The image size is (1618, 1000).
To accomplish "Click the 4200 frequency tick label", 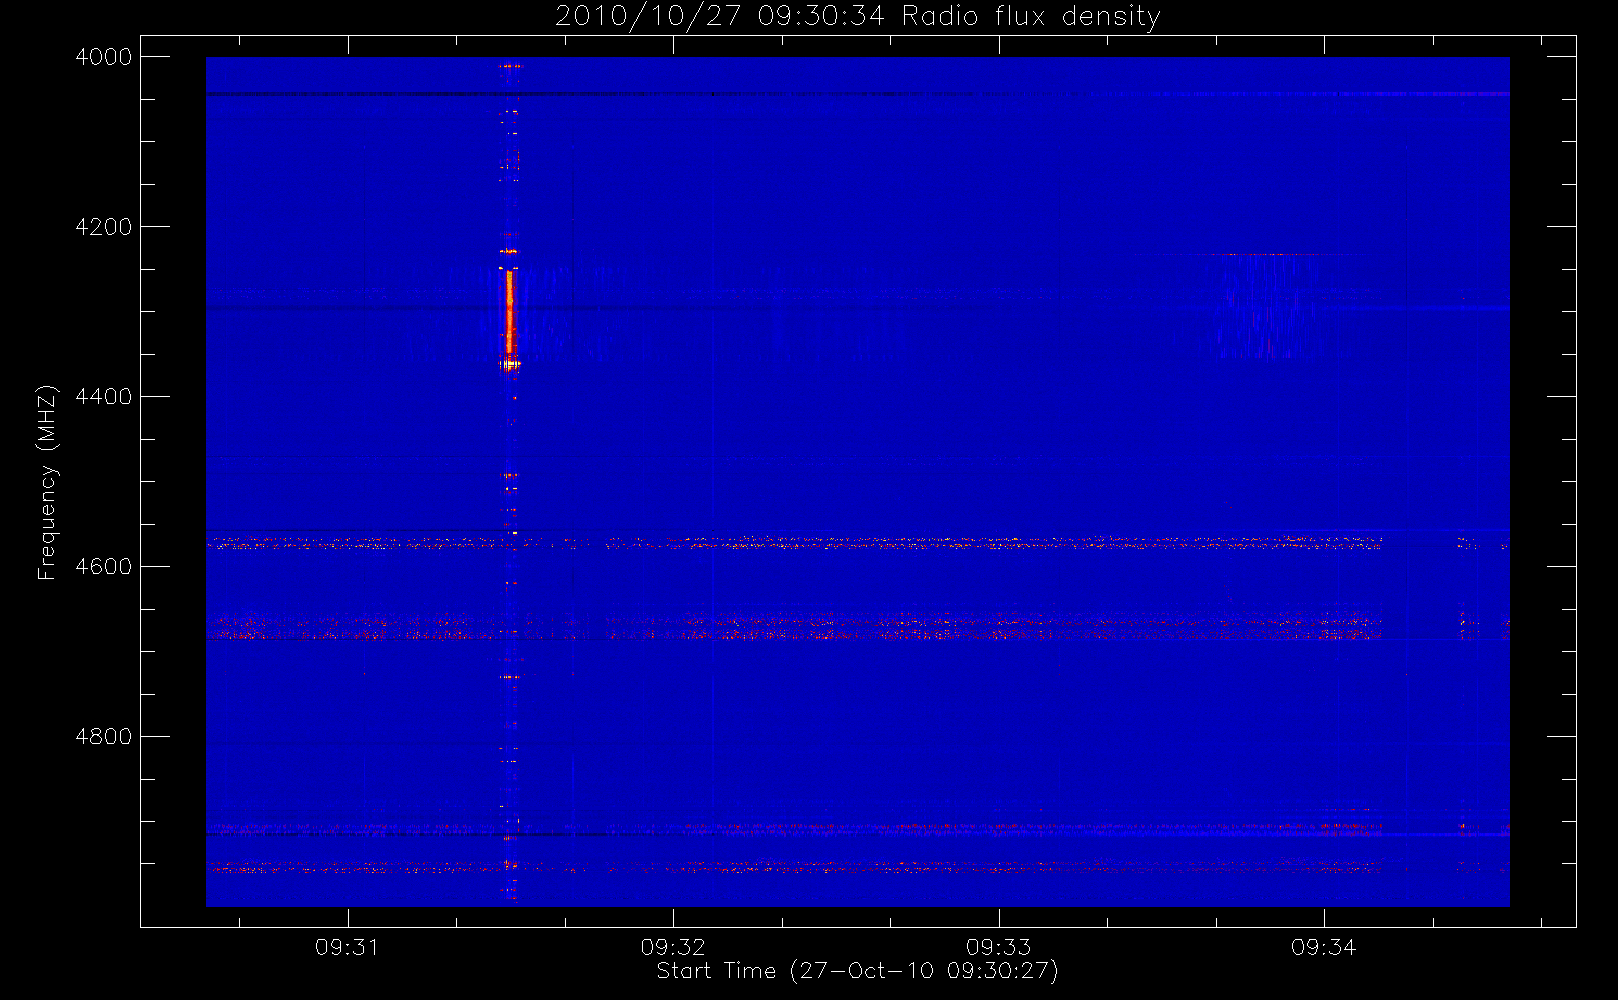I will 104,227.
